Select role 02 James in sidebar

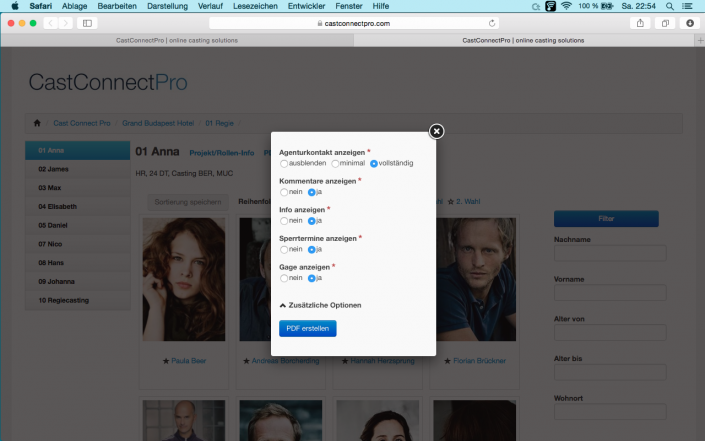tap(77, 169)
